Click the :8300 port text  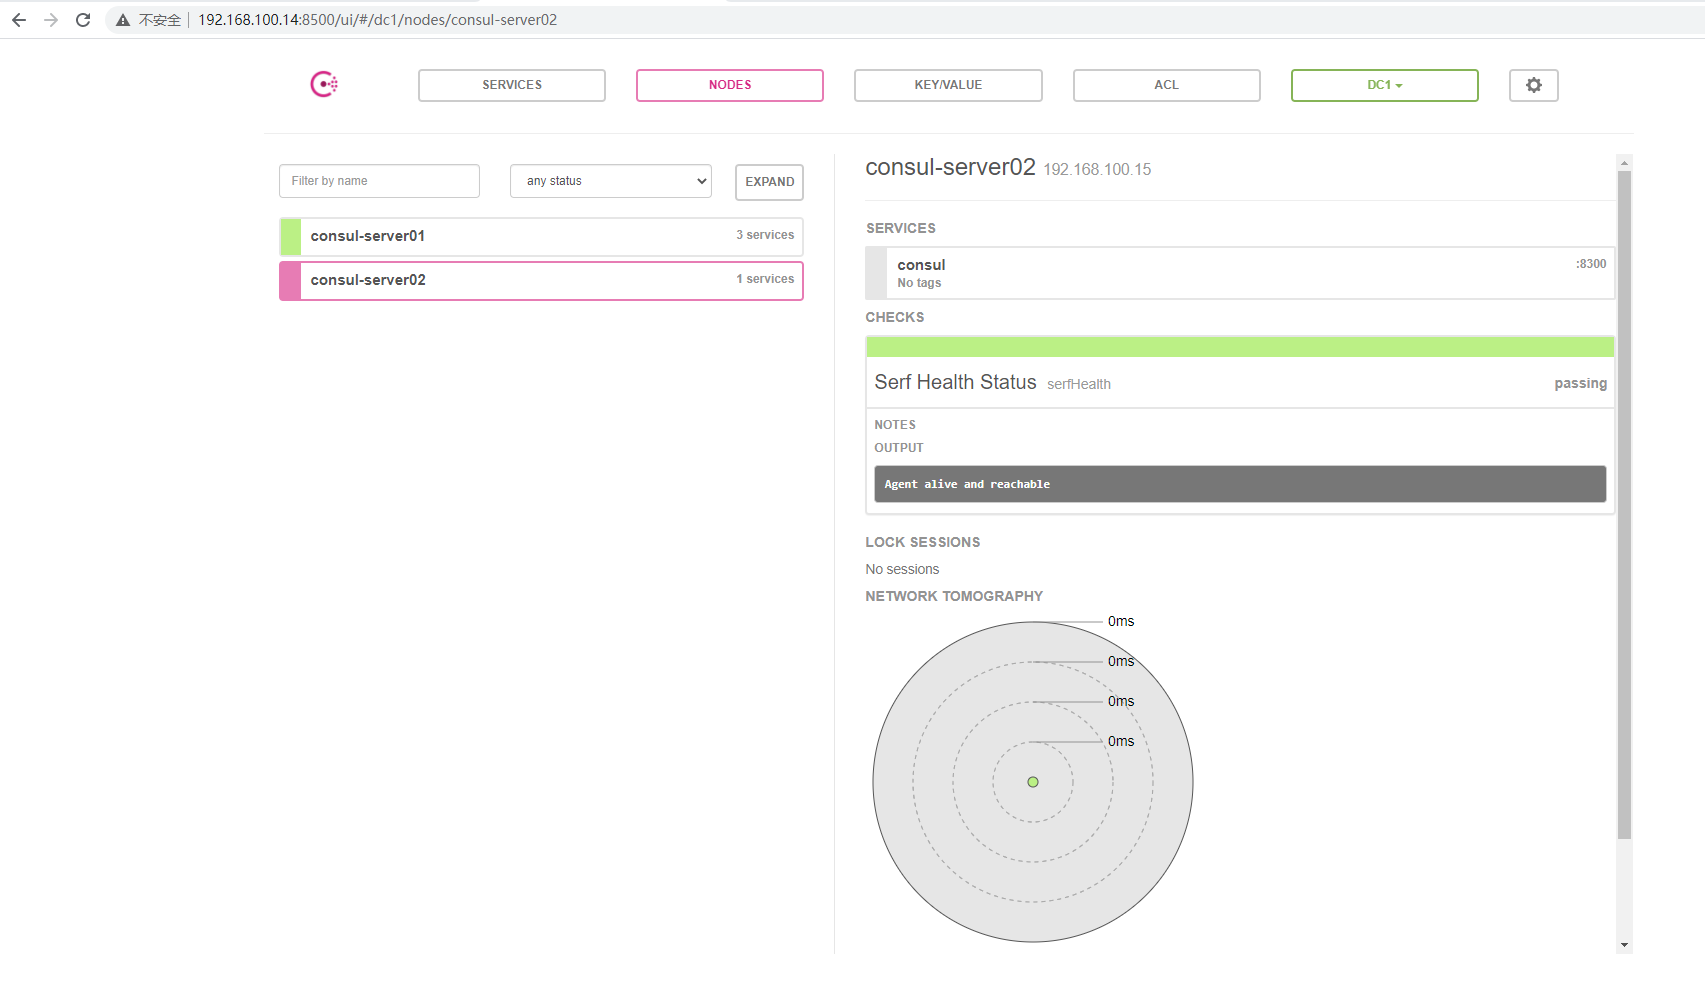point(1591,264)
